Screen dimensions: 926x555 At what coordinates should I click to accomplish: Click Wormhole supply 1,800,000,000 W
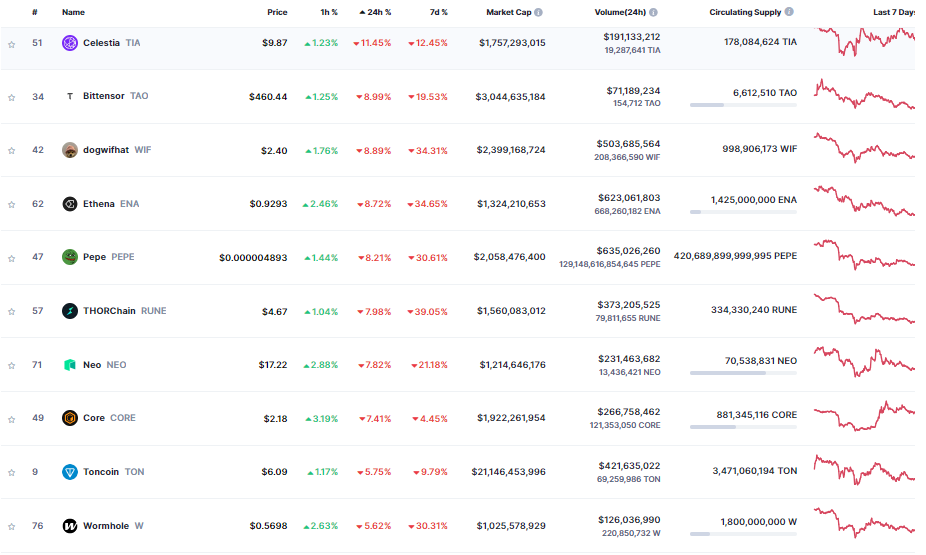coord(759,522)
